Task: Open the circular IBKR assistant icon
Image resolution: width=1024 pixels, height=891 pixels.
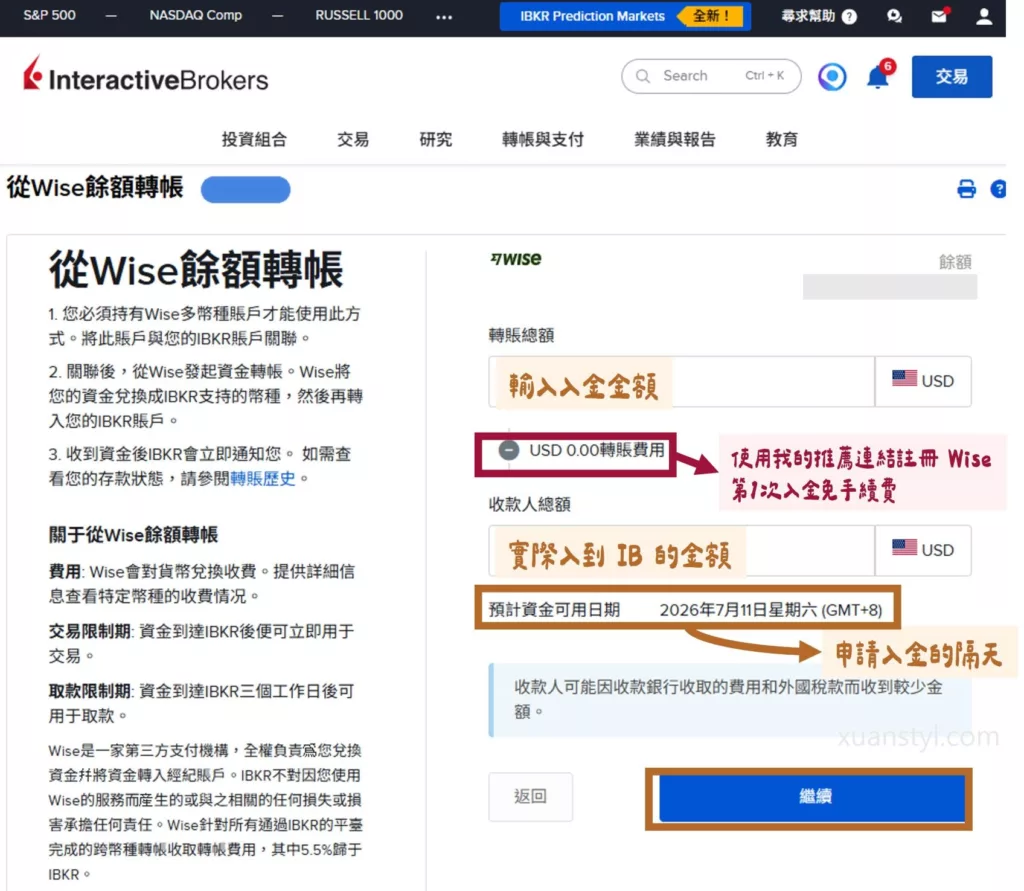Action: pos(832,76)
